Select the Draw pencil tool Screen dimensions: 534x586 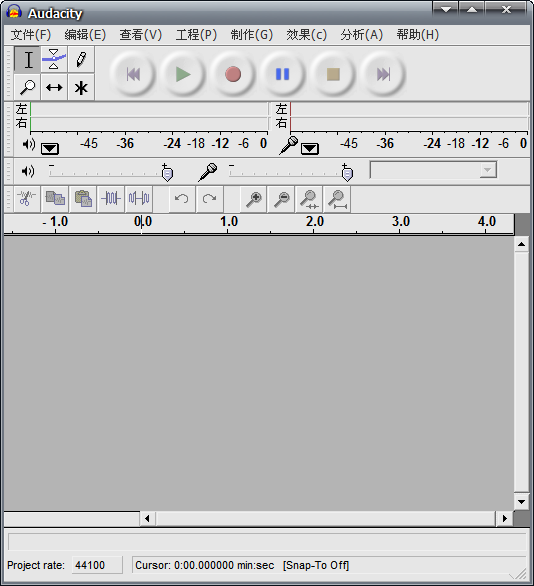point(81,60)
